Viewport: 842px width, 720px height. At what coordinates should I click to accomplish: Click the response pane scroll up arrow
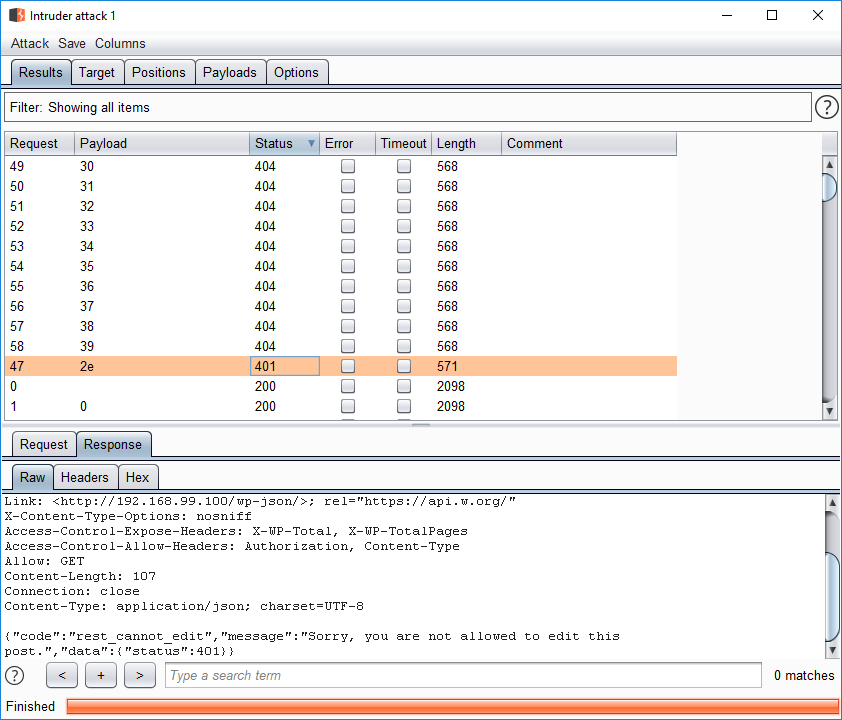[832, 503]
